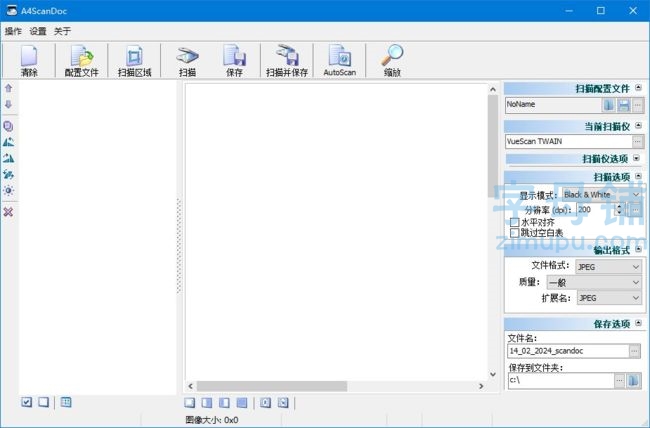This screenshot has height=428, width=650.
Task: Click the third view mode icon below preview
Action: click(224, 403)
